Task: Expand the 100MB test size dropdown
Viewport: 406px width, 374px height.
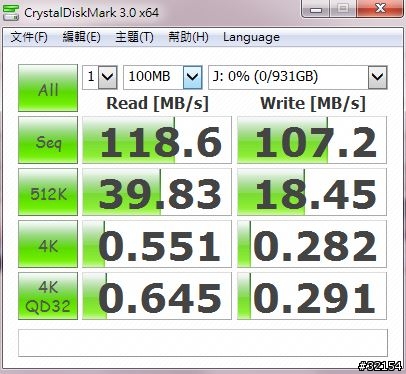Action: pyautogui.click(x=193, y=77)
